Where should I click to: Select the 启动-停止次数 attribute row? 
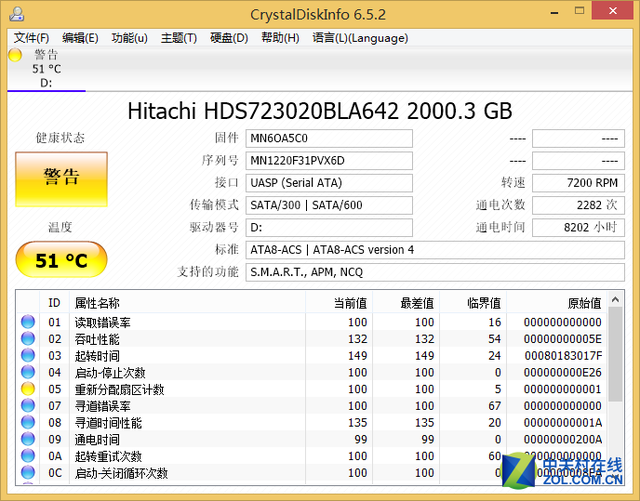point(312,372)
